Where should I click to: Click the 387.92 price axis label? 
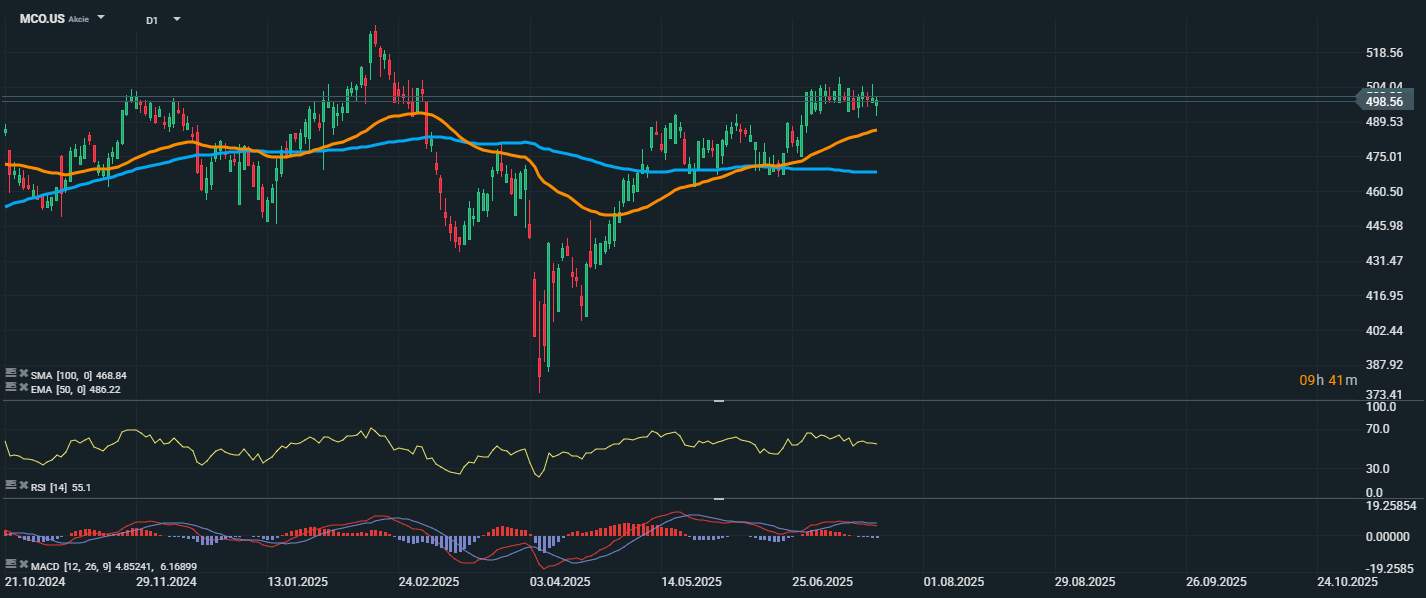(1384, 365)
